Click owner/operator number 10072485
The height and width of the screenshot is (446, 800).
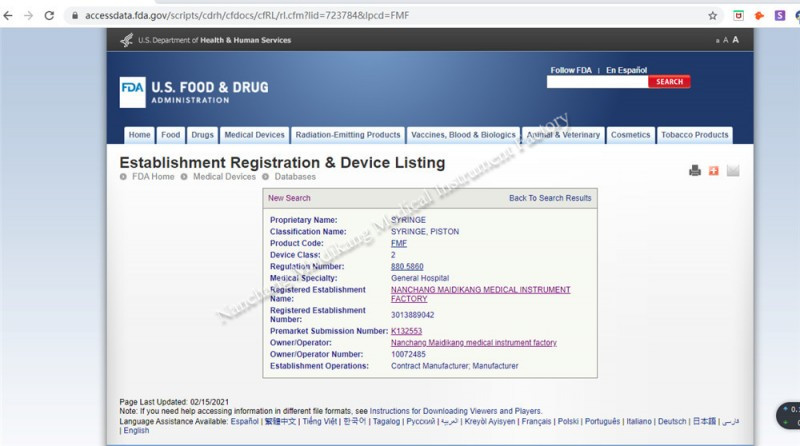408,354
